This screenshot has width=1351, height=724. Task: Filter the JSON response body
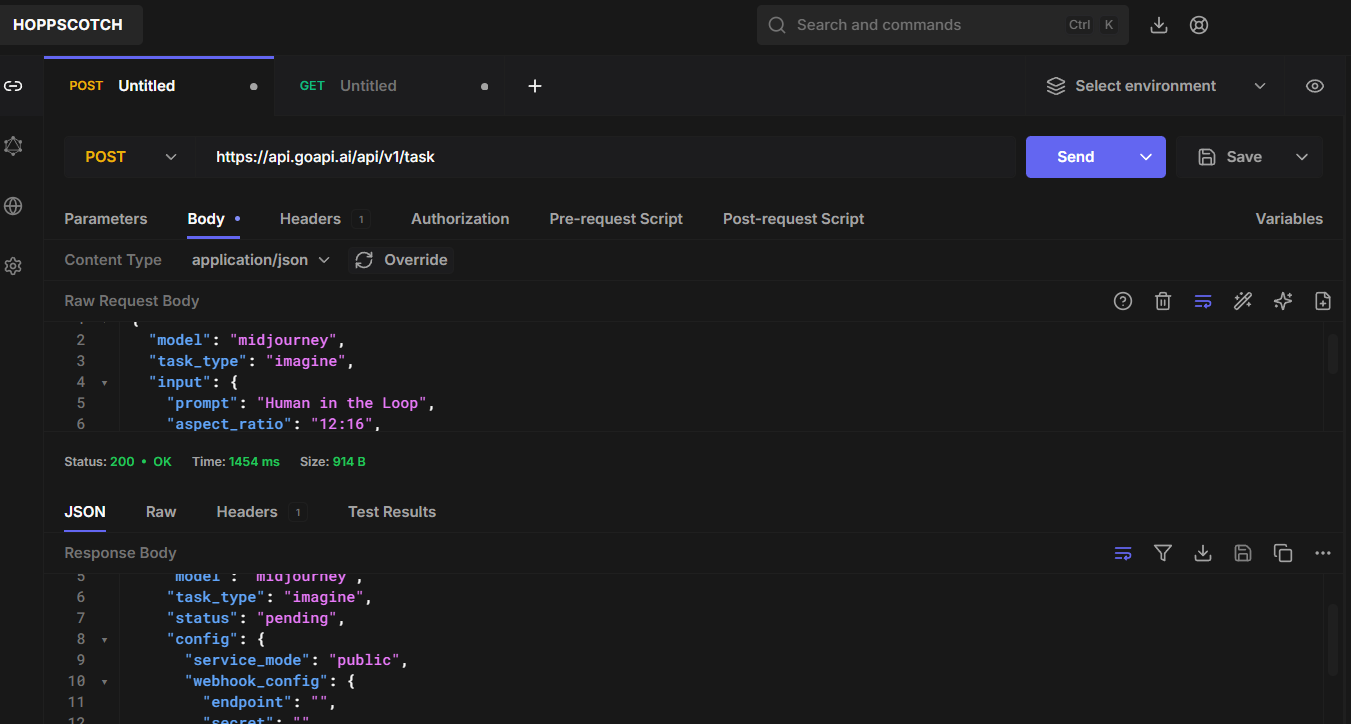coord(1162,552)
